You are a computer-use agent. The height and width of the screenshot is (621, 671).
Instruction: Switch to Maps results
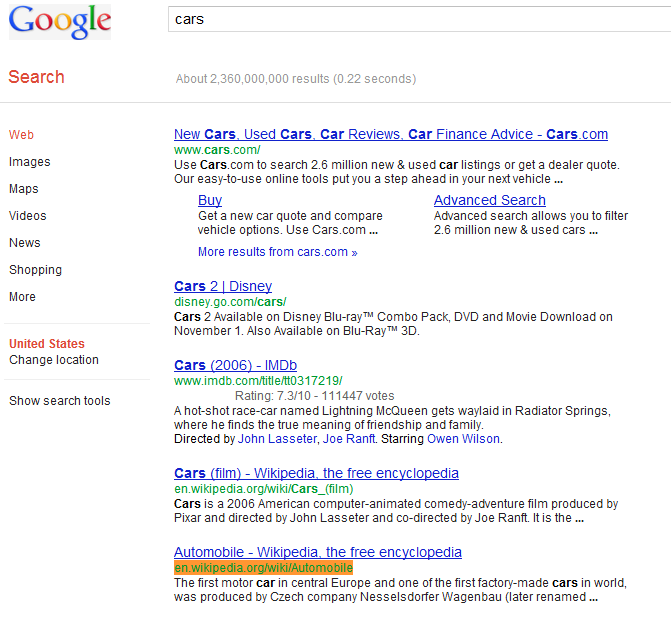pyautogui.click(x=24, y=189)
